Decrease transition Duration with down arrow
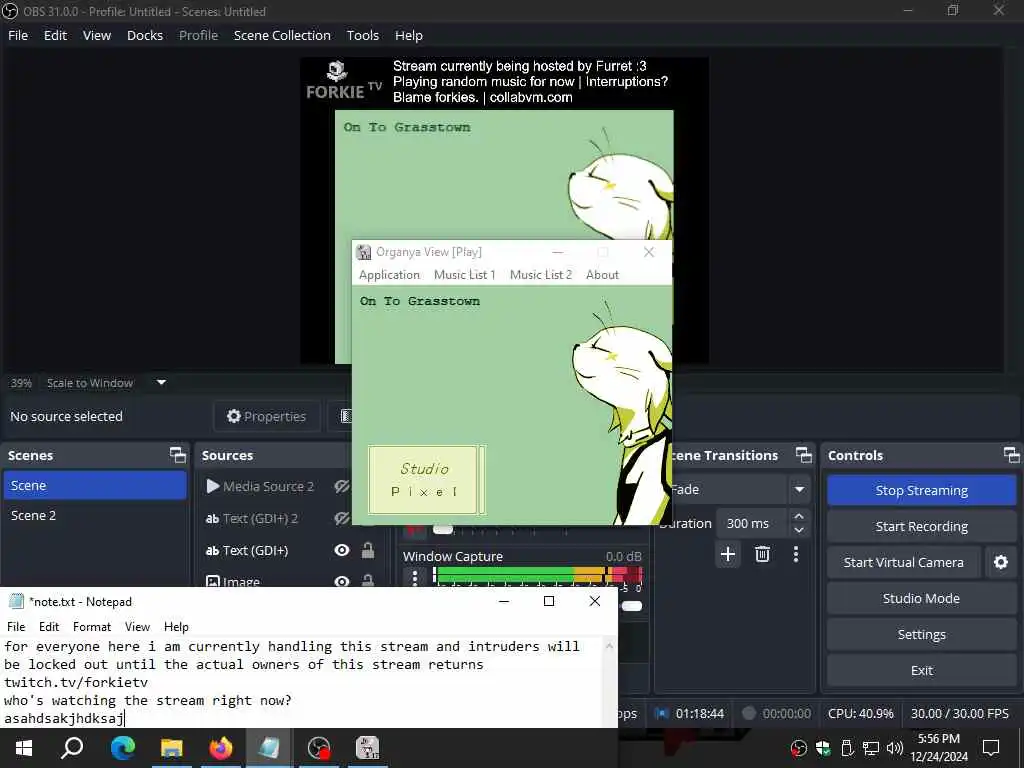 pos(799,530)
